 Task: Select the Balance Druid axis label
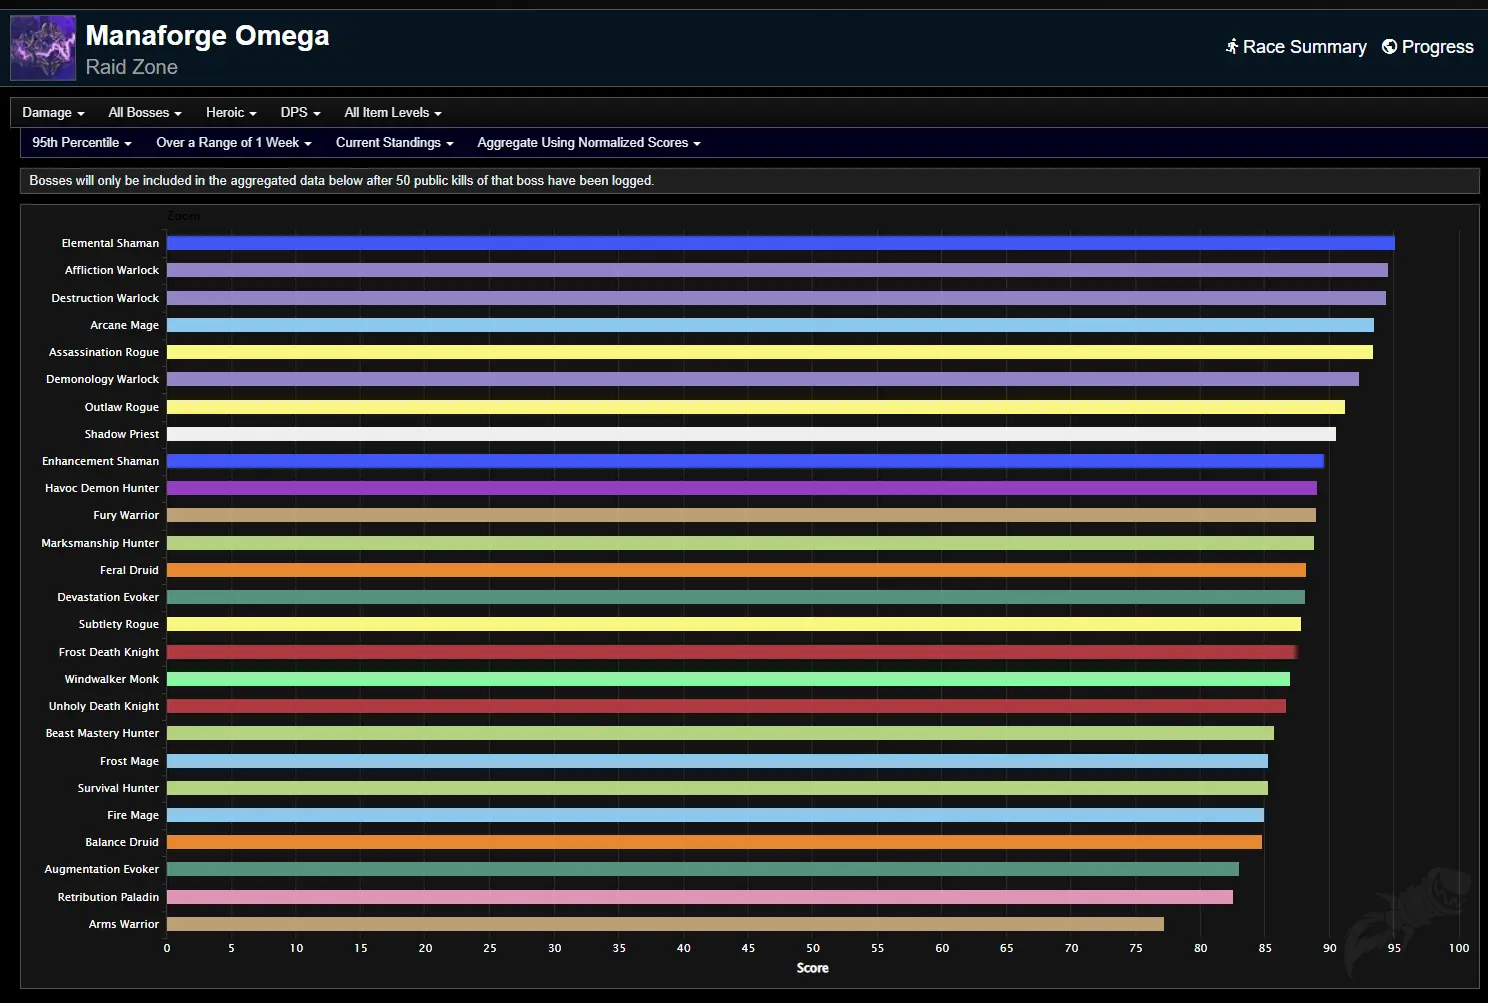(x=122, y=842)
